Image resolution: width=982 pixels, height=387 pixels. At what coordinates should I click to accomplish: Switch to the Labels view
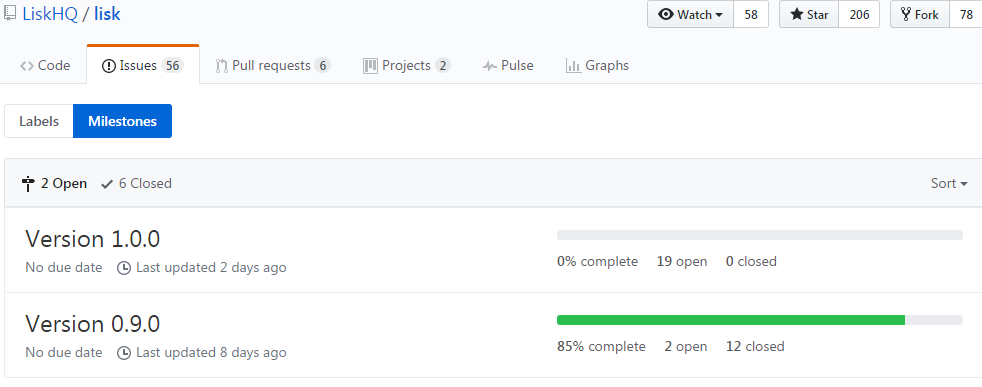pos(39,121)
